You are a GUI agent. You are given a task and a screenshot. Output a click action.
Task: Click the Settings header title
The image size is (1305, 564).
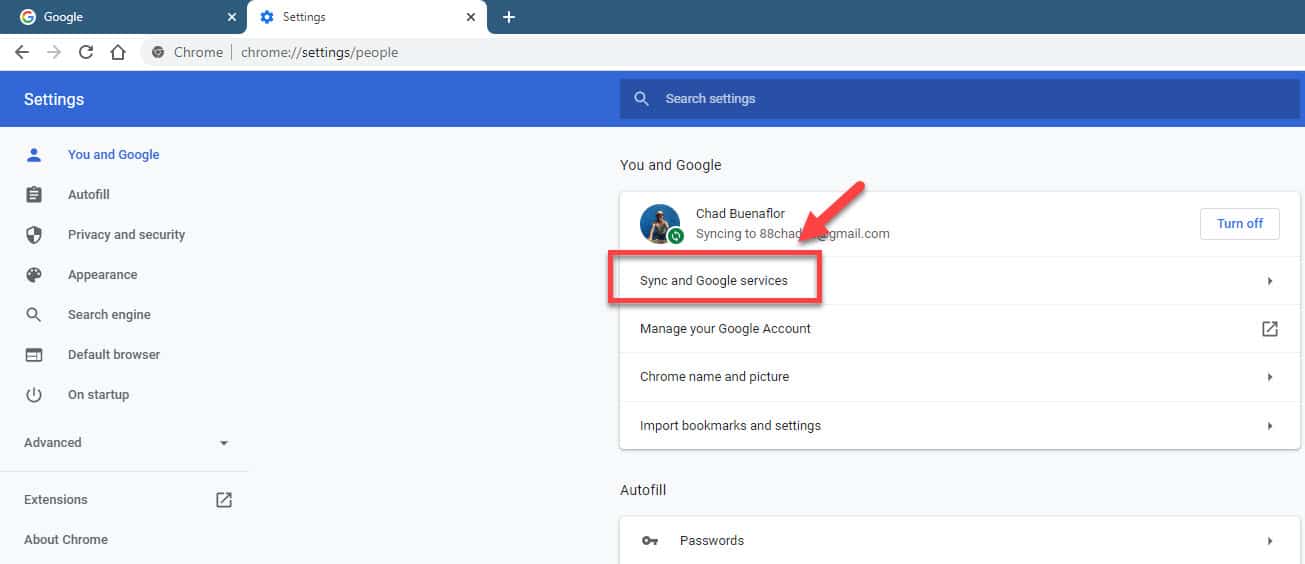click(x=54, y=99)
